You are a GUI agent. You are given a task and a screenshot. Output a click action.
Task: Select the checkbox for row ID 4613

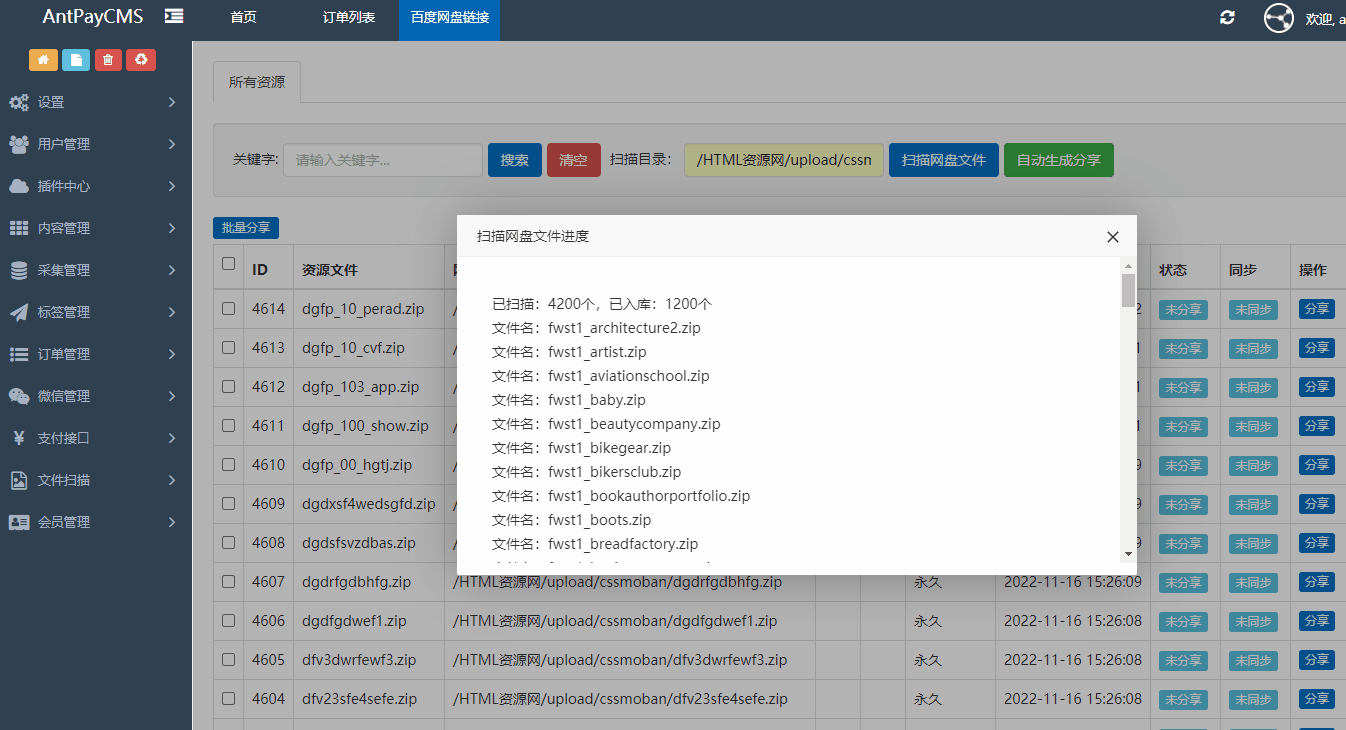tap(229, 348)
